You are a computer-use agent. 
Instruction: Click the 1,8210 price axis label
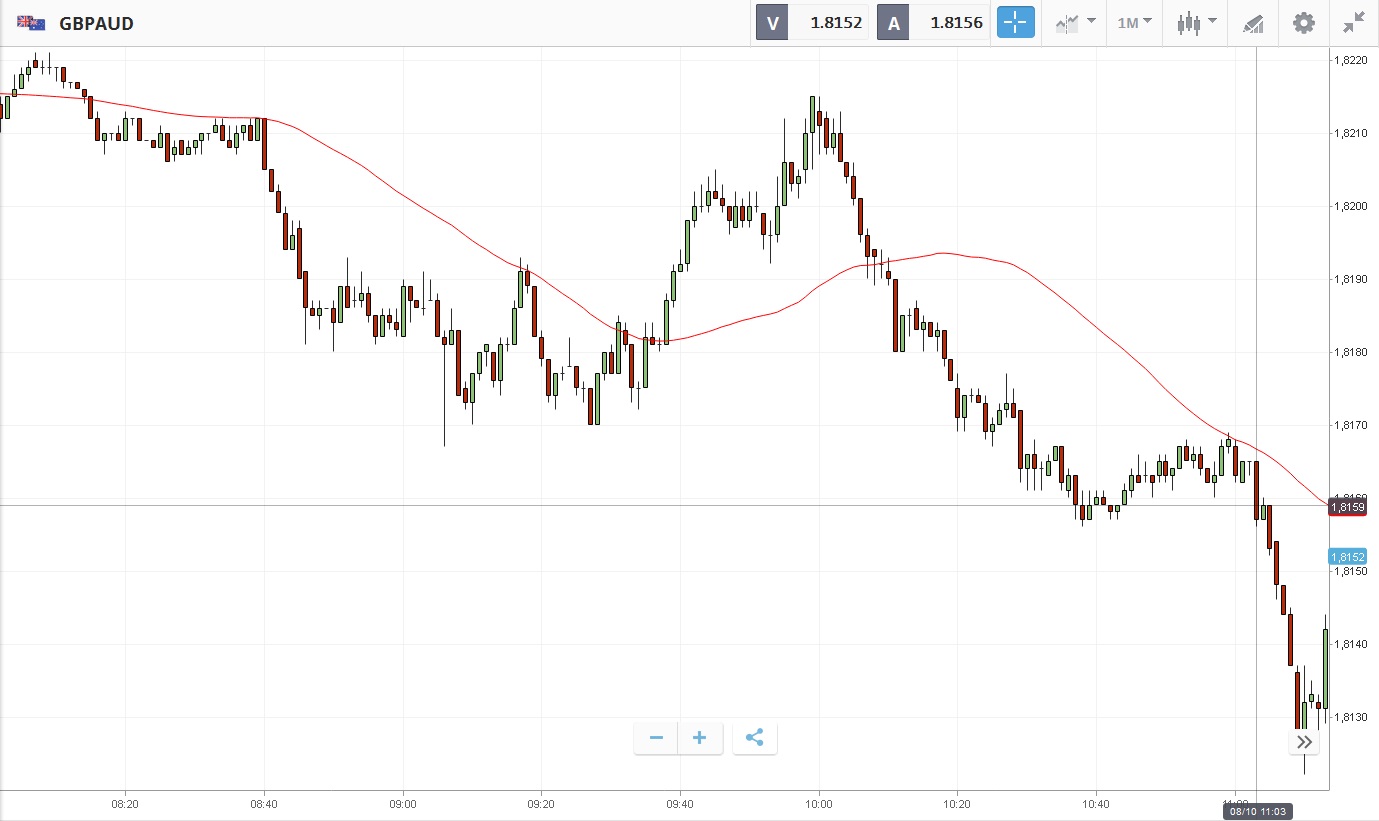pos(1350,133)
